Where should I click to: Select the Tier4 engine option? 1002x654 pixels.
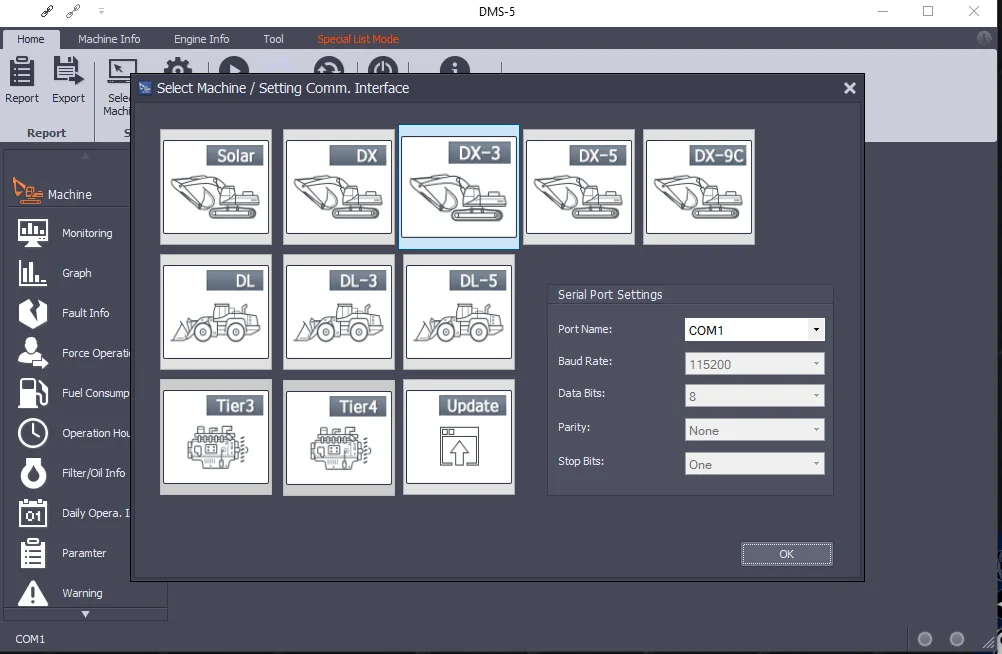click(337, 437)
